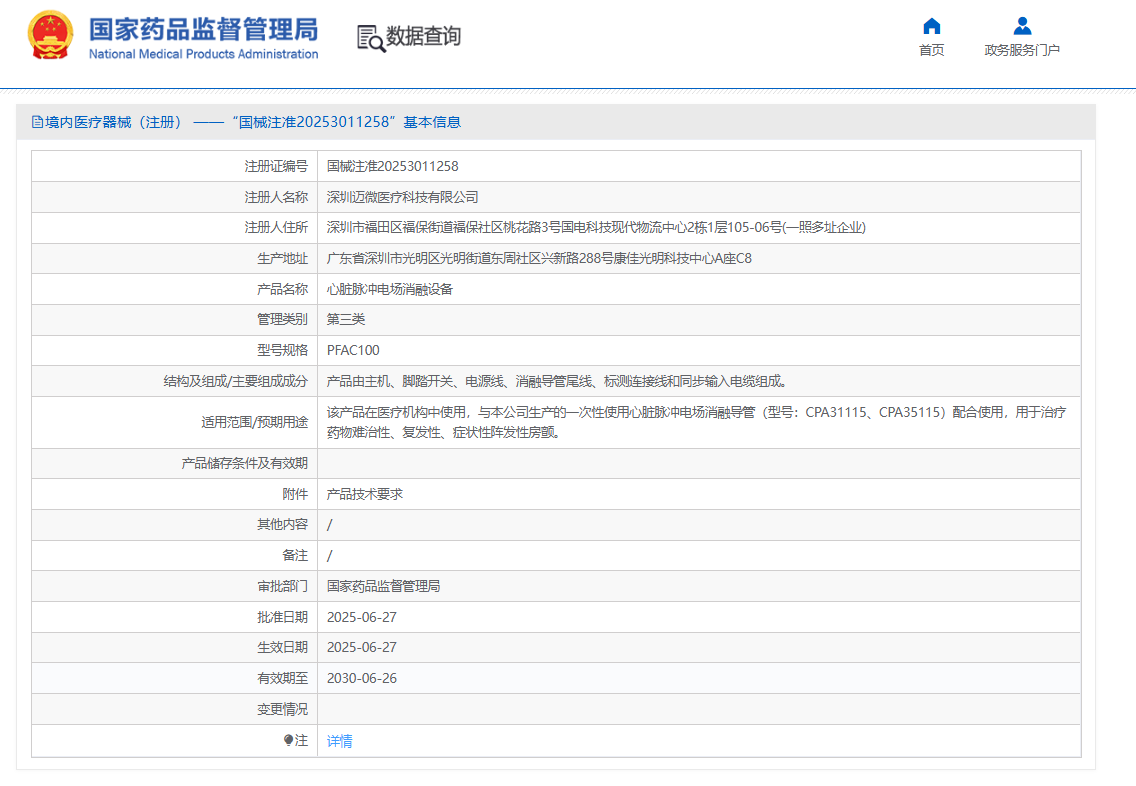Click the 生效日期 value 2025-06-27

362,648
